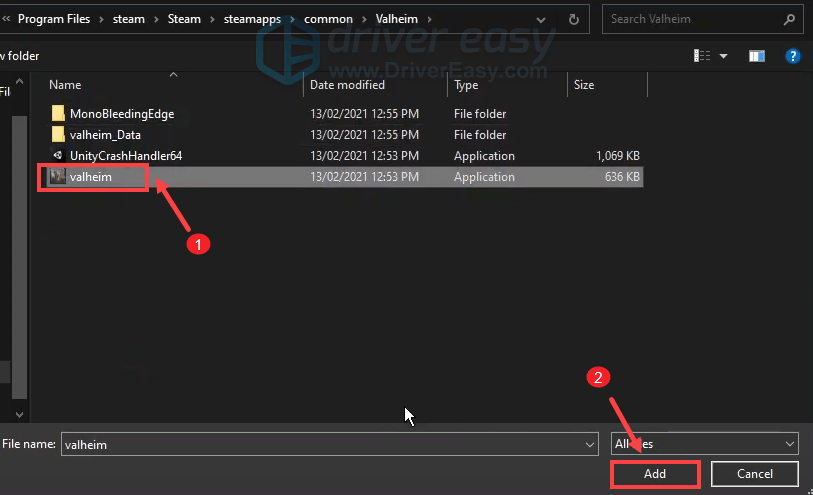This screenshot has width=813, height=495.
Task: Click the refresh icon in address bar
Action: click(x=573, y=20)
